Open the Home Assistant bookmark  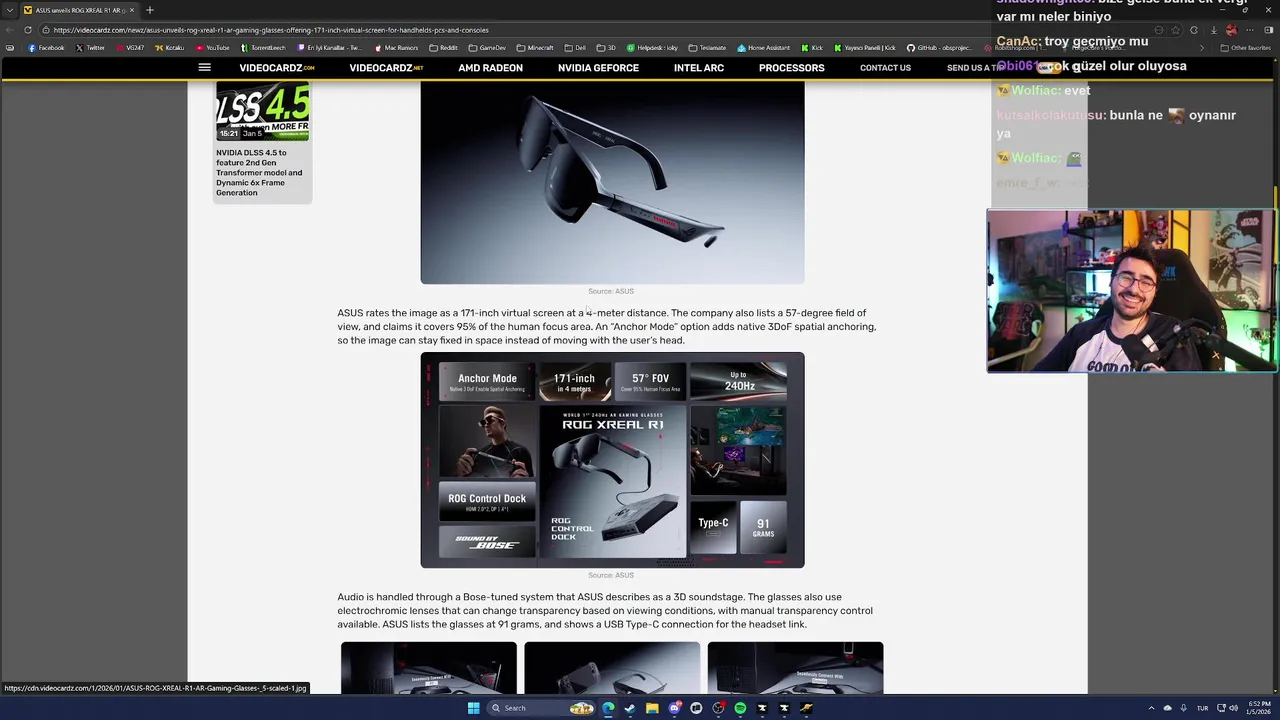click(x=765, y=48)
